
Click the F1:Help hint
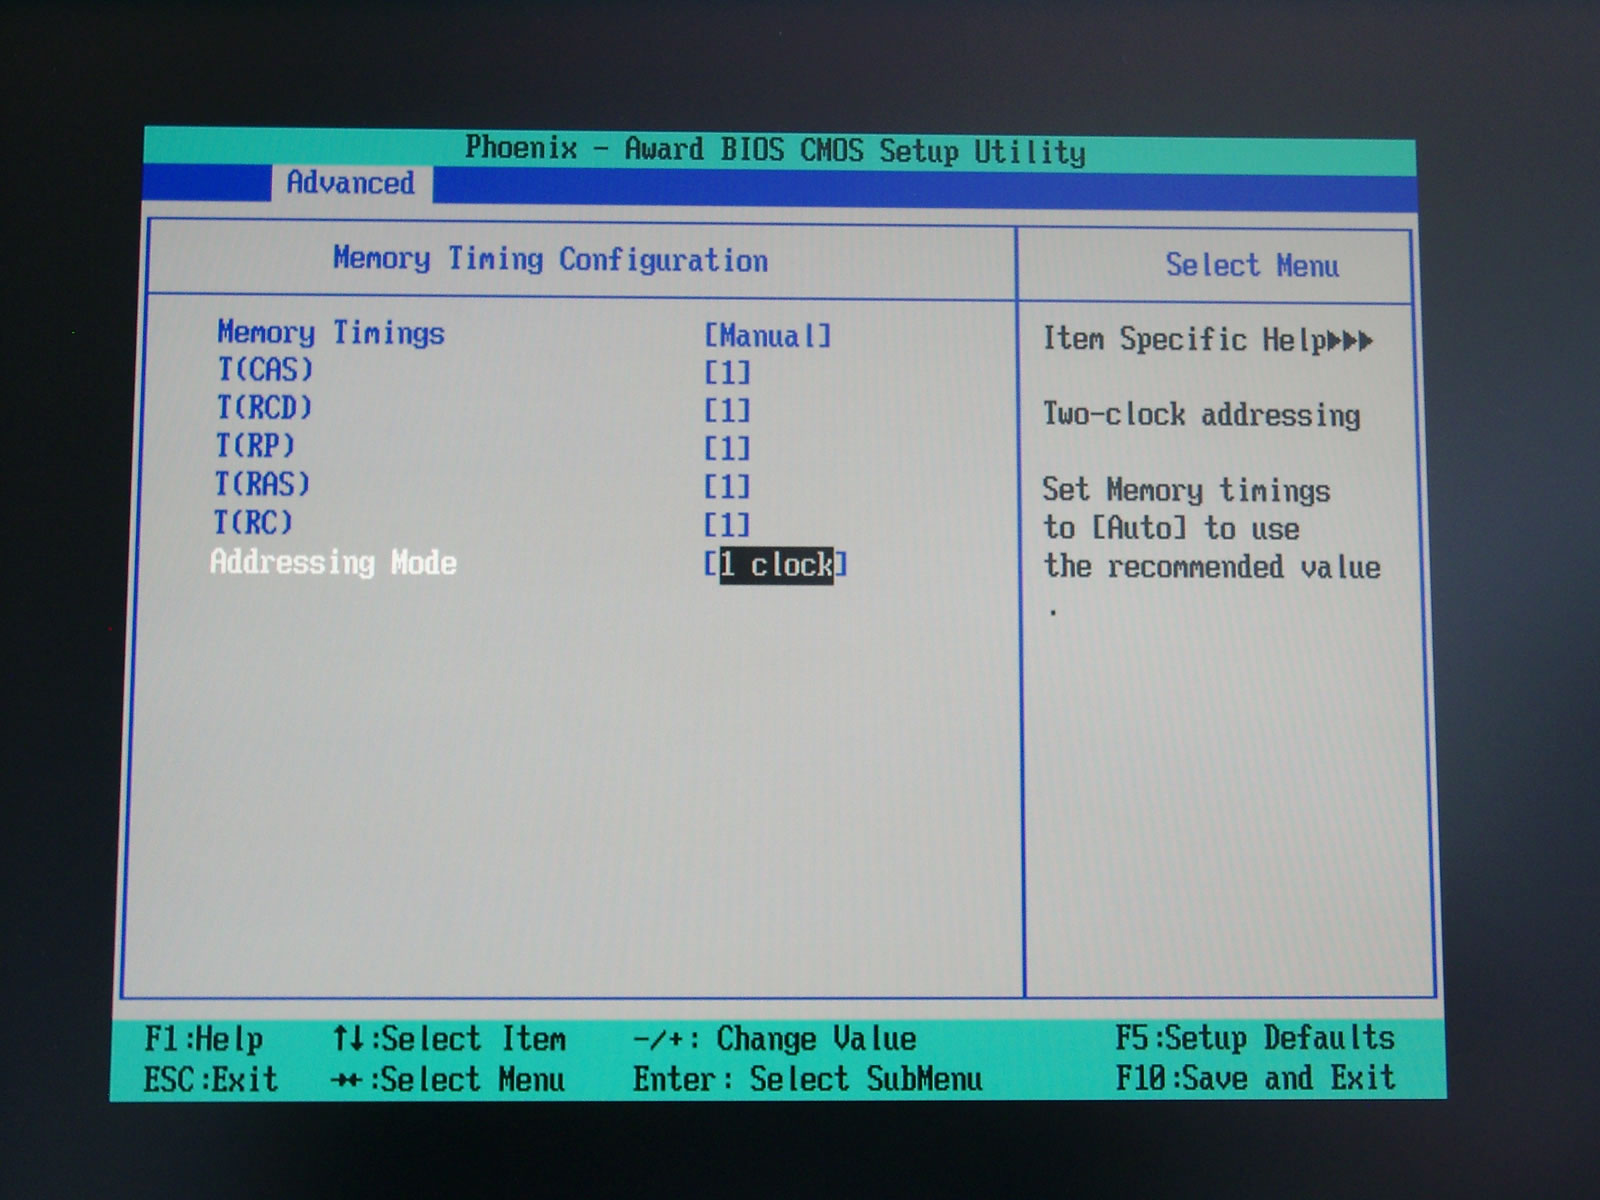[x=203, y=1039]
